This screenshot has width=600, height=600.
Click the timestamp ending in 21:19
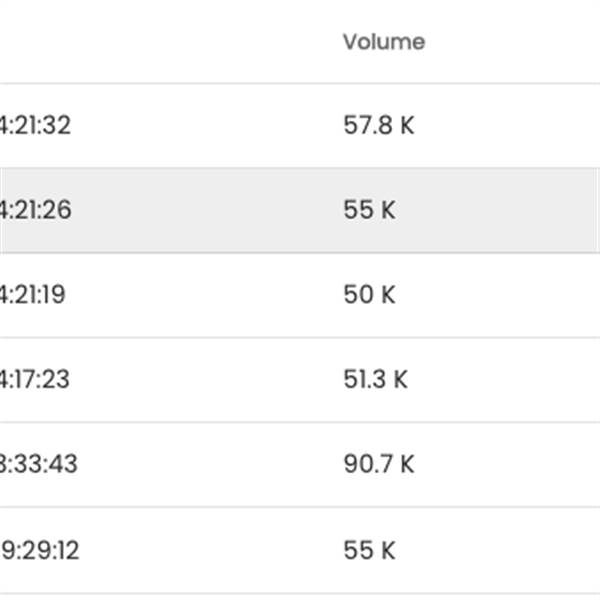pos(35,295)
